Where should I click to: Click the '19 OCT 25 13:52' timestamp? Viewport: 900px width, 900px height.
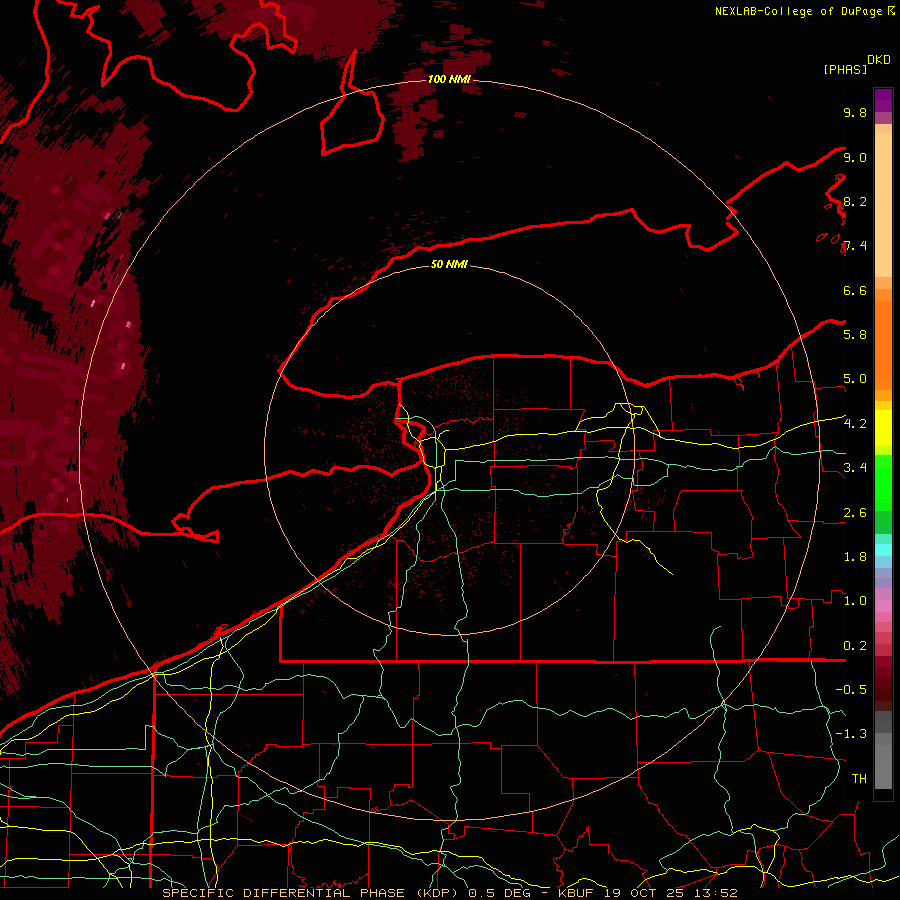click(x=670, y=893)
